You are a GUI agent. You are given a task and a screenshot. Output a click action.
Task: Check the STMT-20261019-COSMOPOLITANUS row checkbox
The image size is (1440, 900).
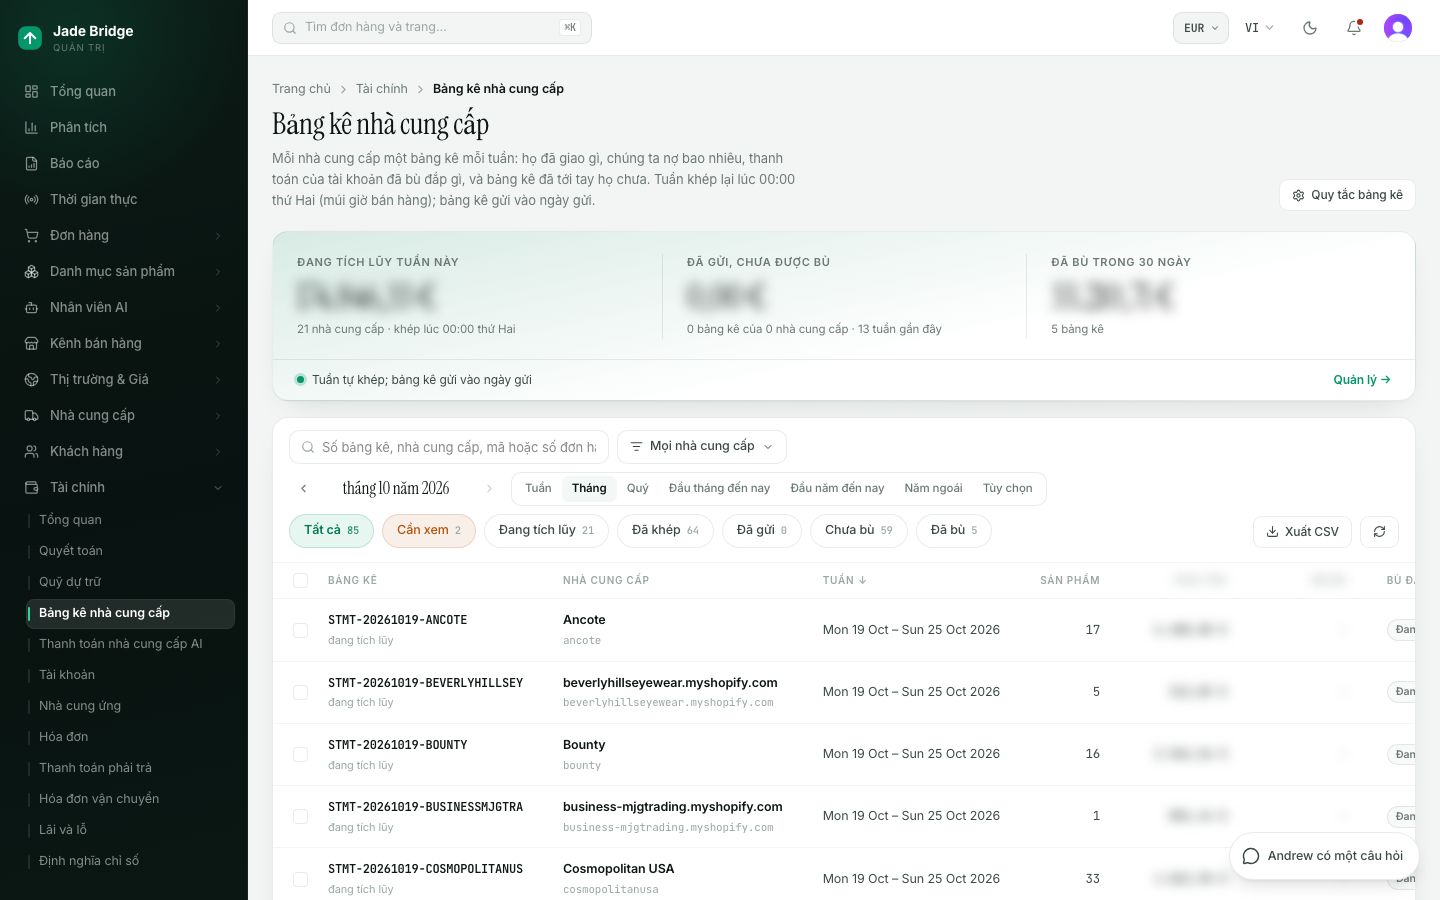pyautogui.click(x=300, y=879)
